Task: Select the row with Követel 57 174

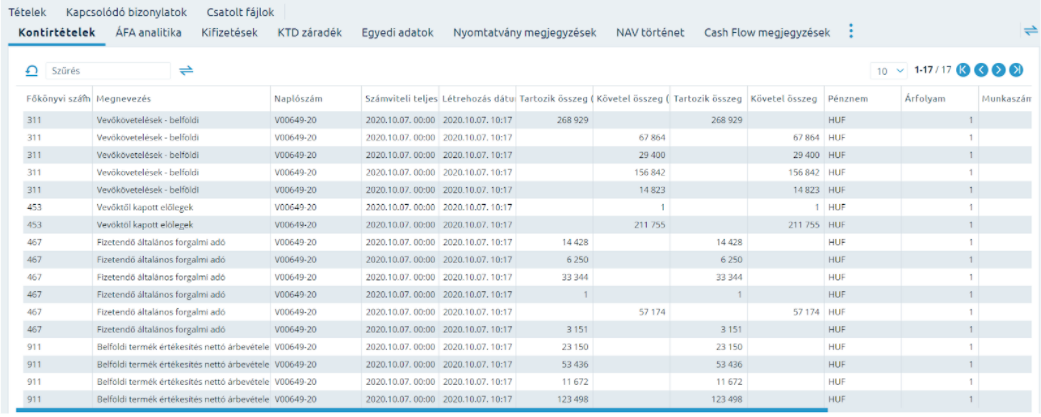Action: 528,311
